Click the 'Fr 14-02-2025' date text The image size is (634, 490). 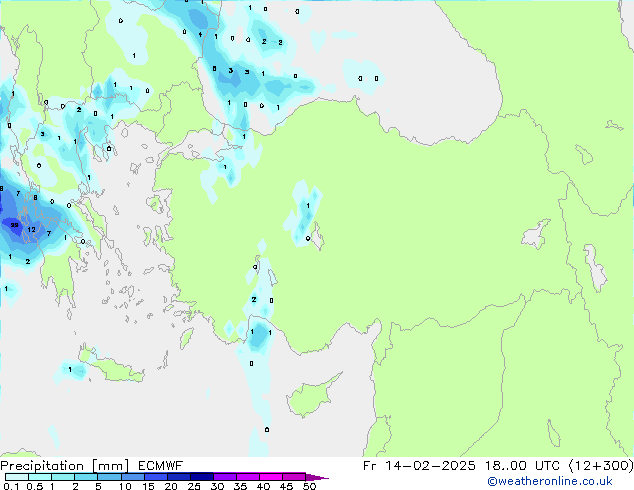coord(419,466)
